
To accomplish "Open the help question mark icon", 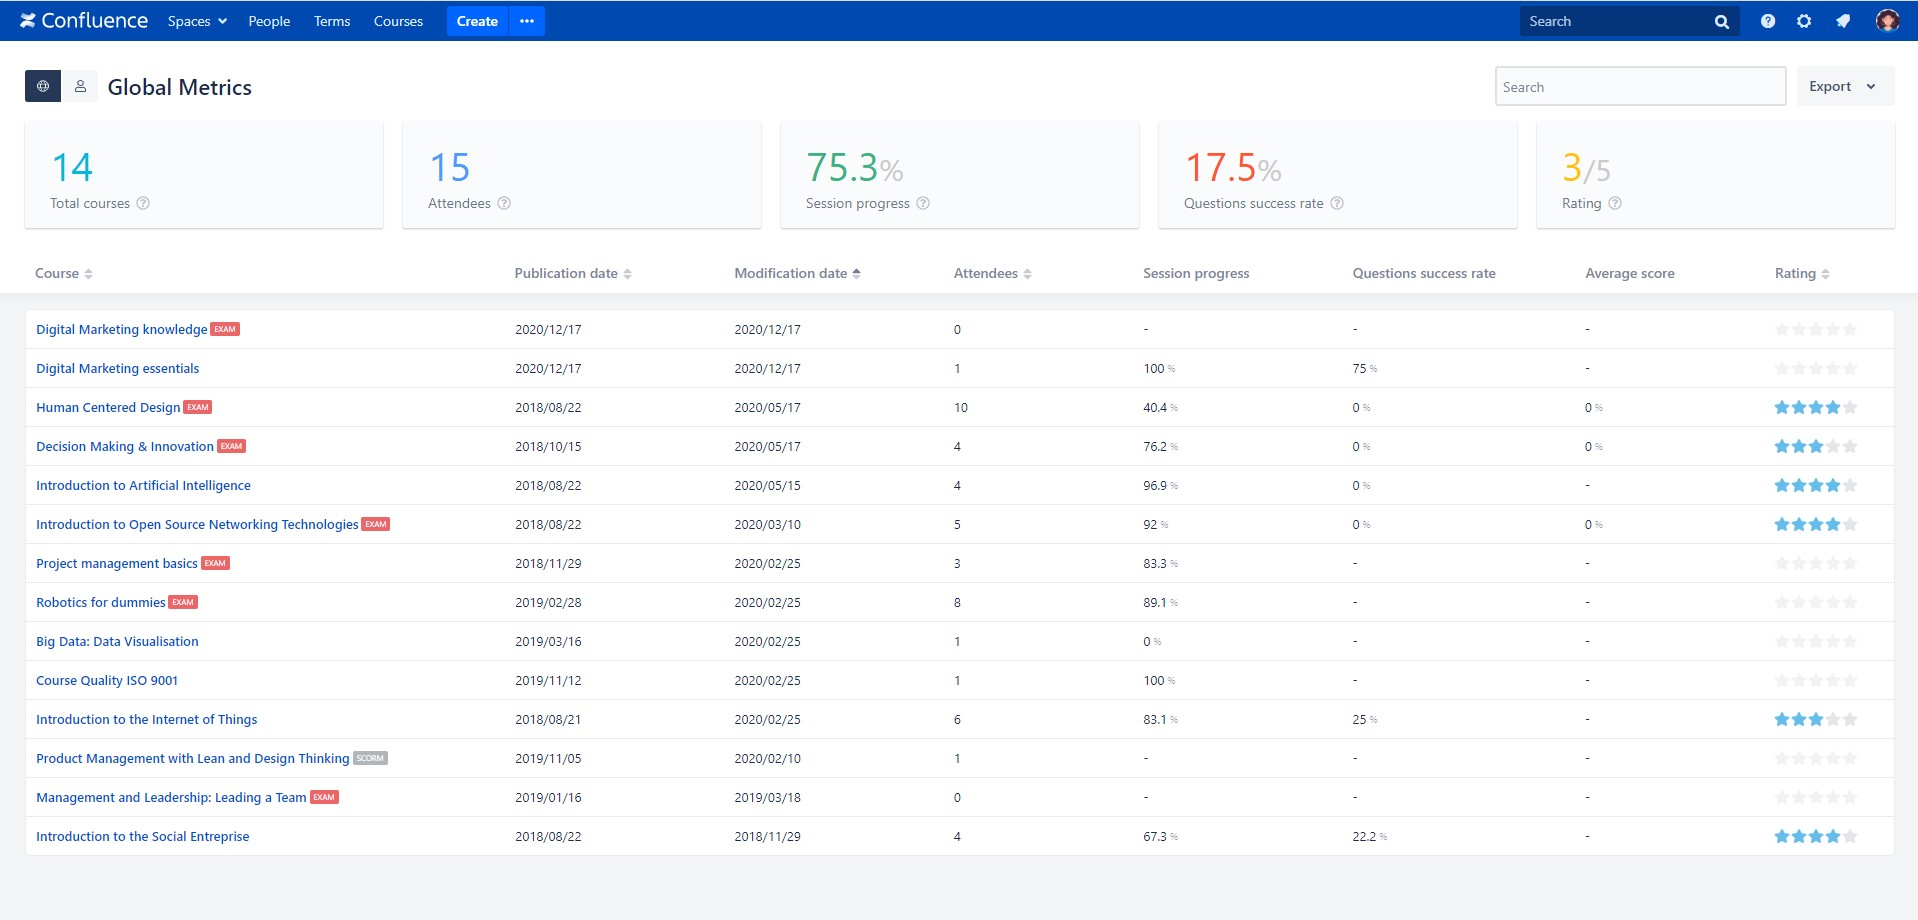I will (x=1767, y=21).
